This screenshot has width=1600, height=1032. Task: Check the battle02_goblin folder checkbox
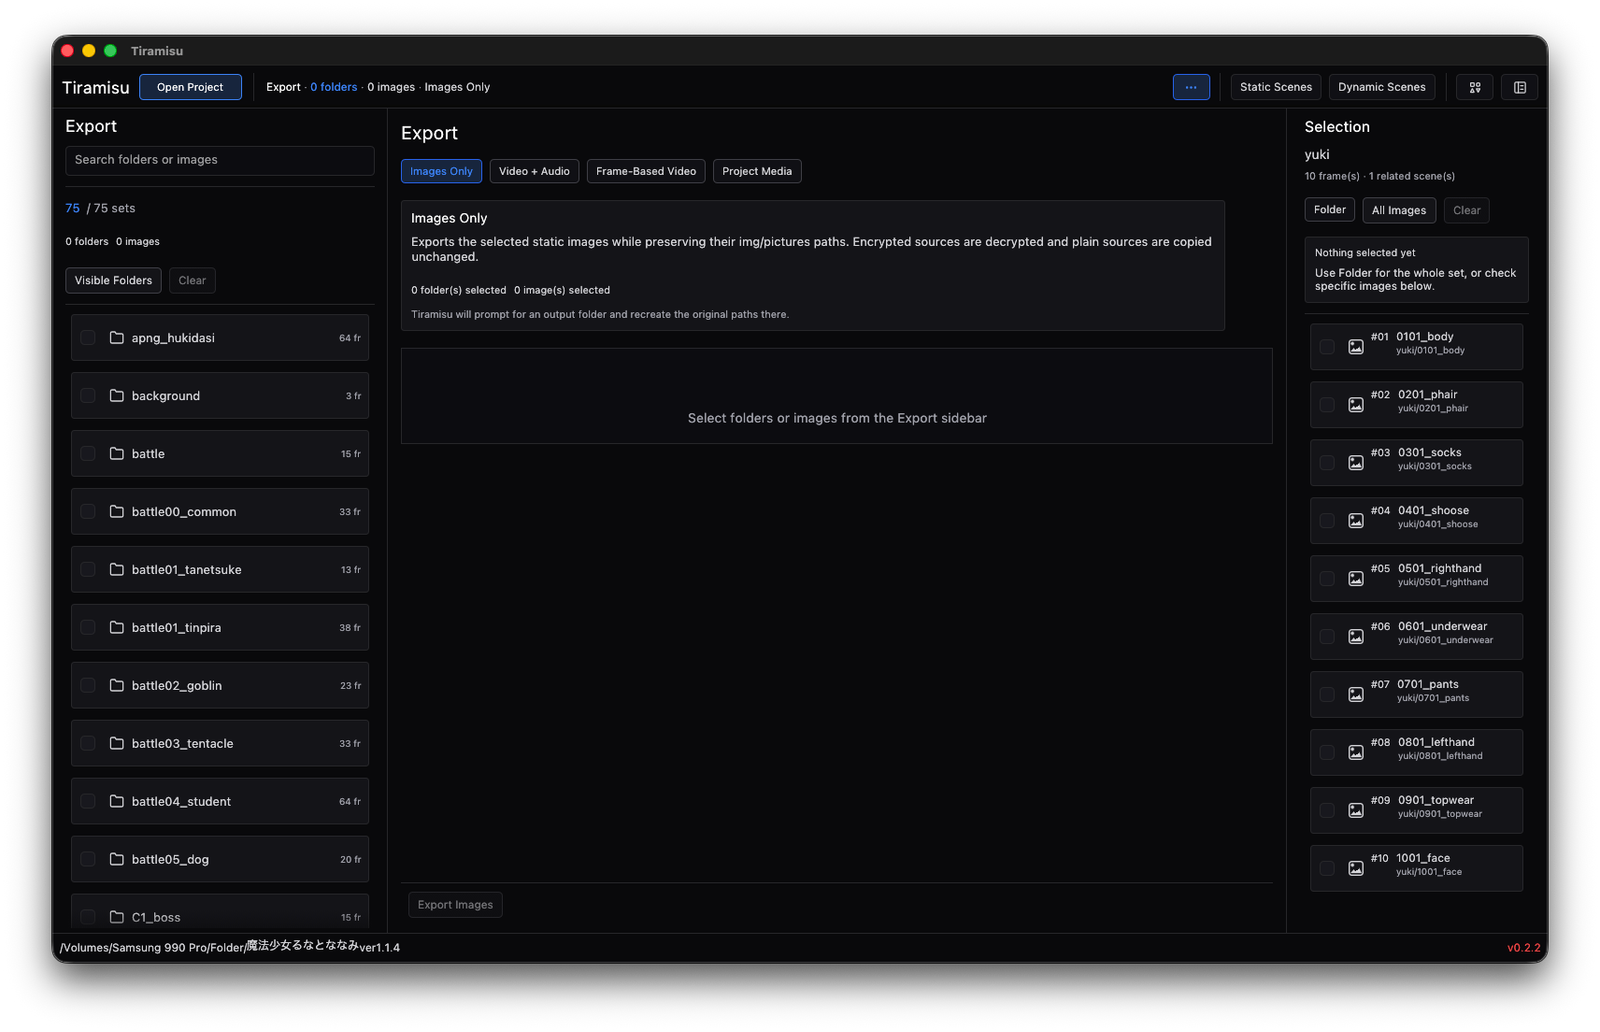click(88, 686)
